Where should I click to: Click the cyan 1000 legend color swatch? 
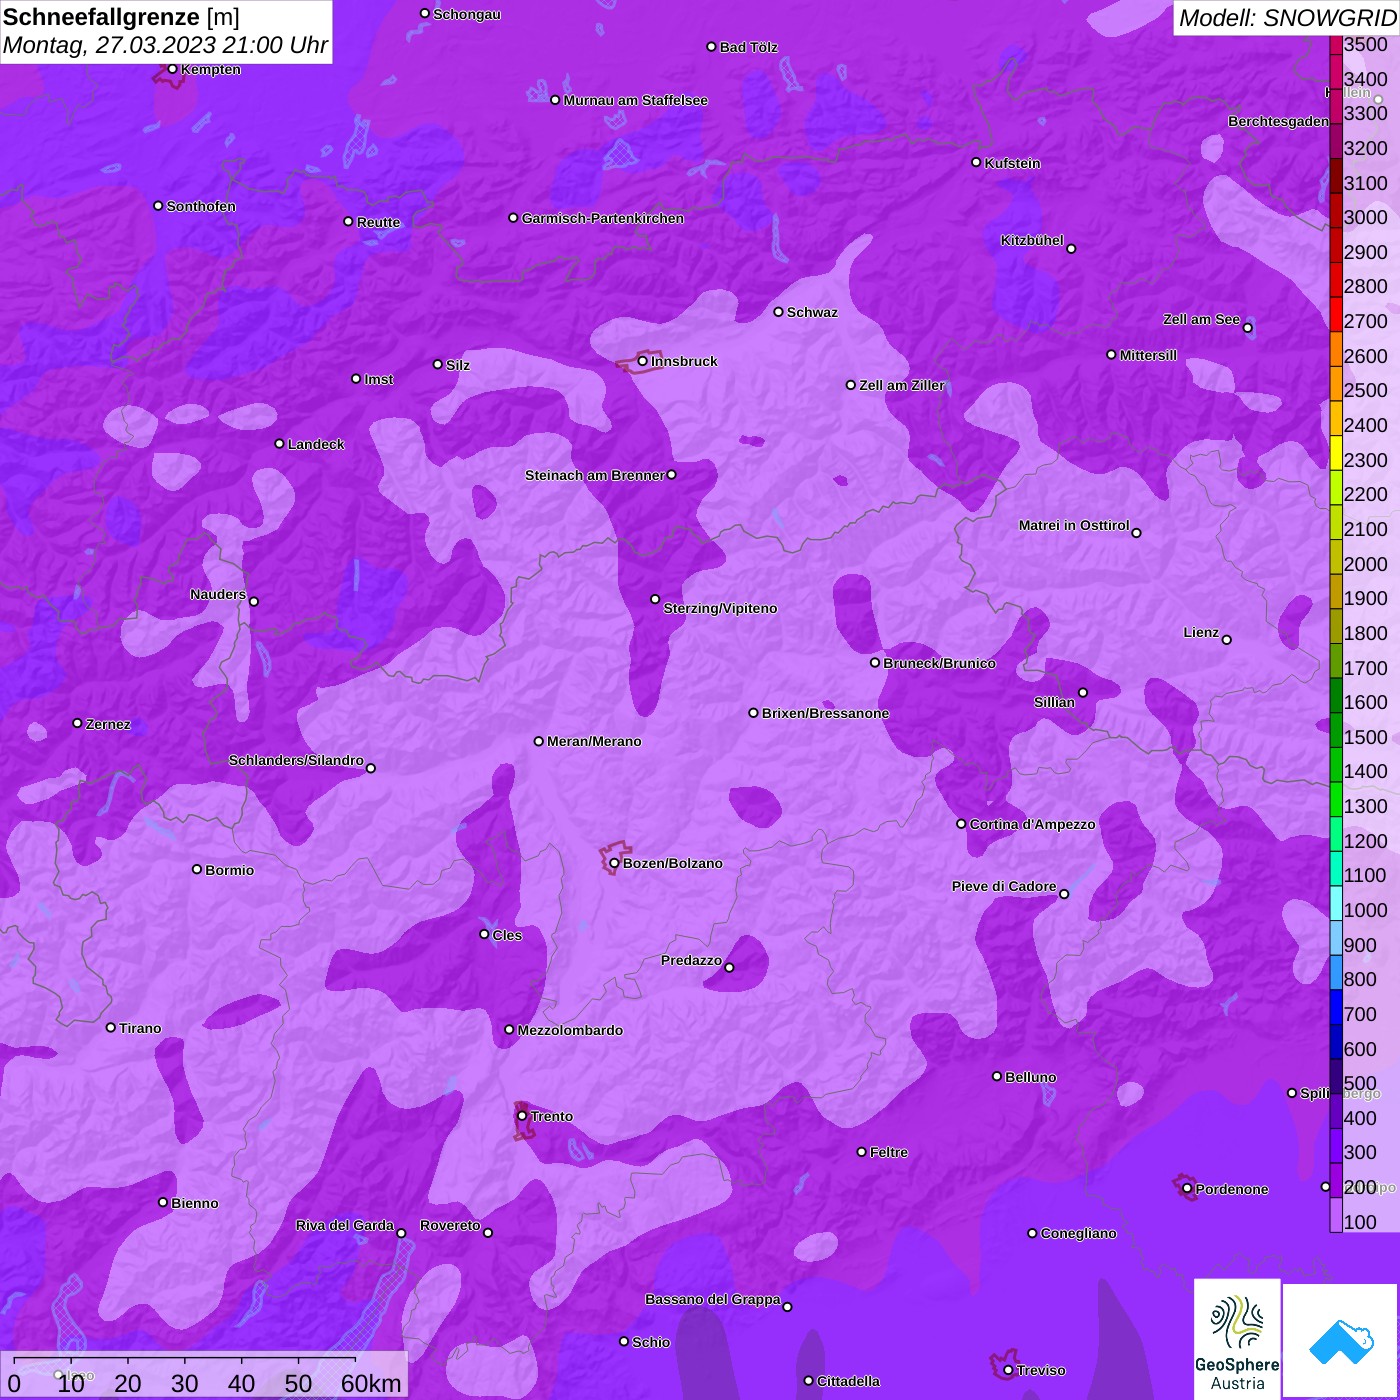[x=1336, y=902]
